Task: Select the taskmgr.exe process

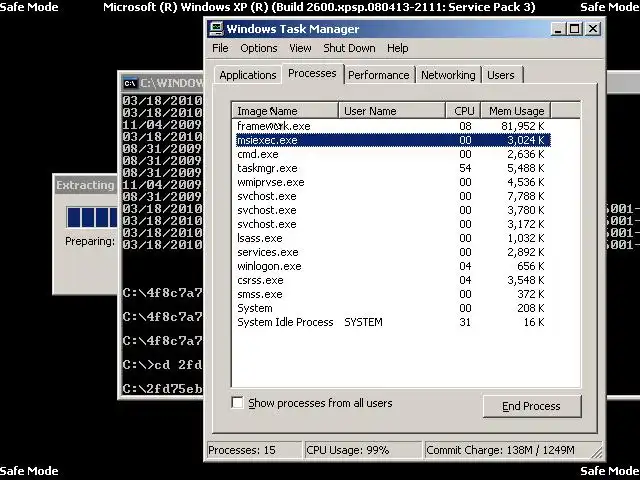Action: point(393,168)
